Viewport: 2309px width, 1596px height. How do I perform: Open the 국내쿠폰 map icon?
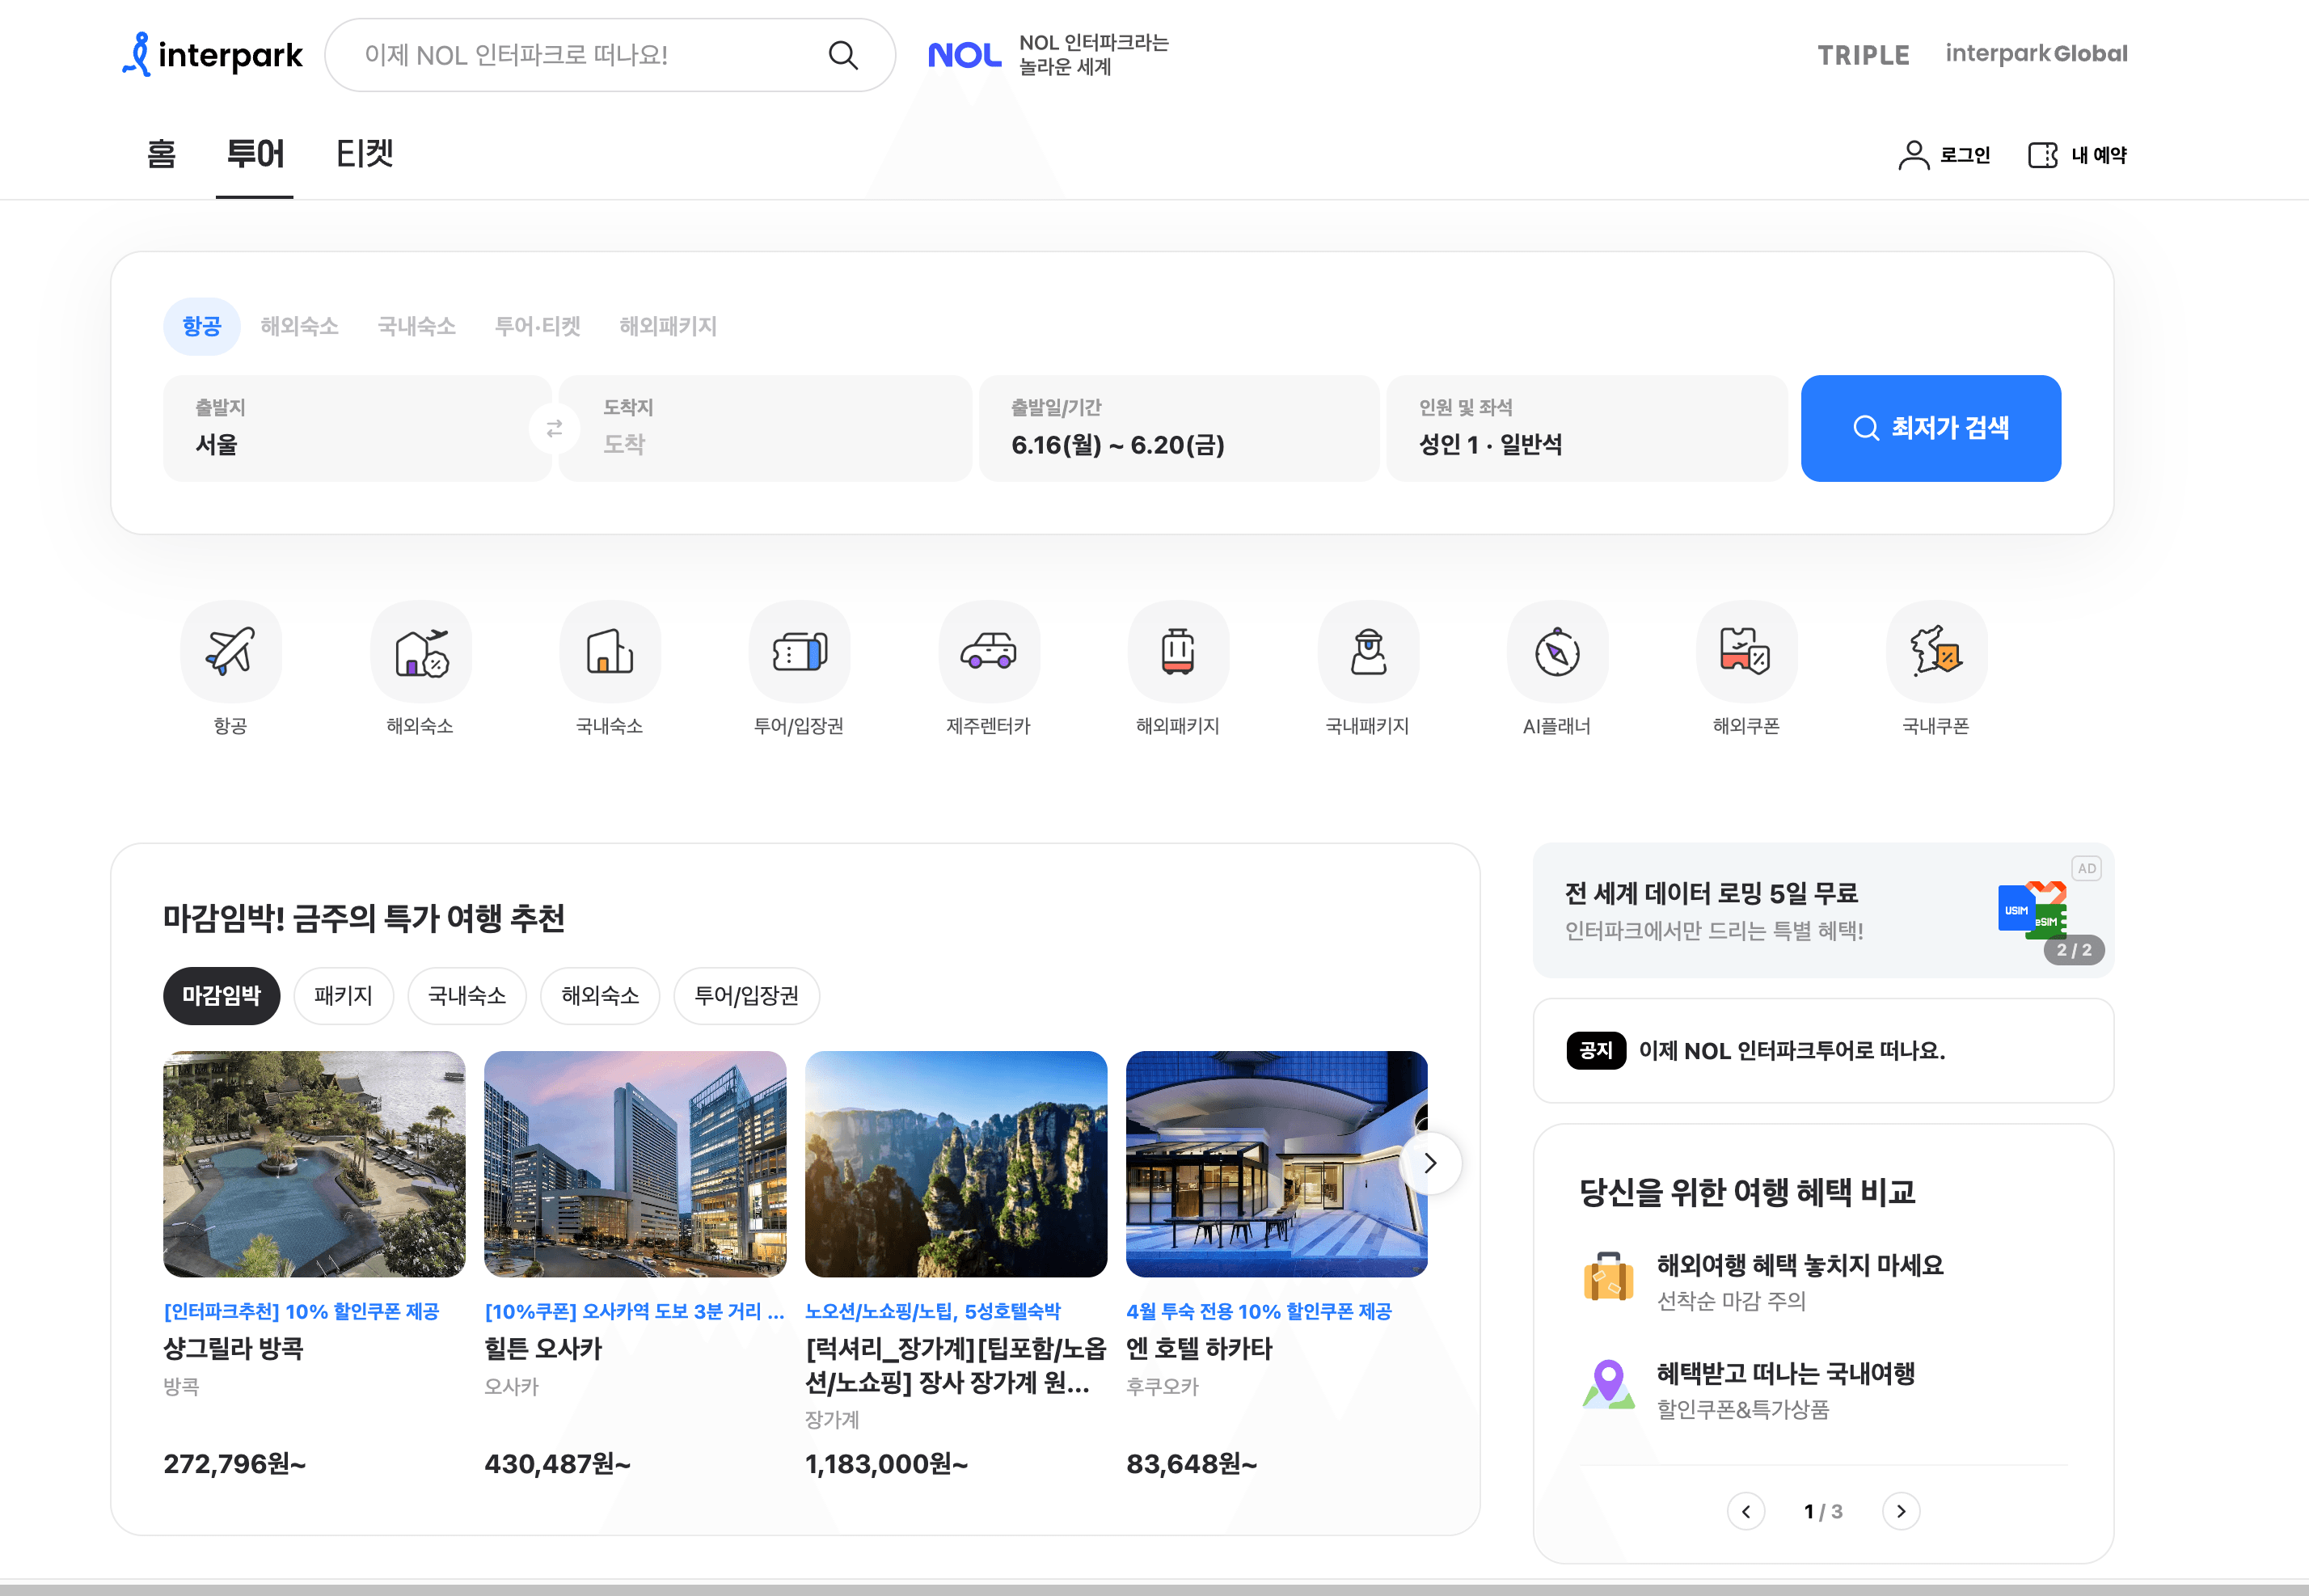click(x=1936, y=652)
